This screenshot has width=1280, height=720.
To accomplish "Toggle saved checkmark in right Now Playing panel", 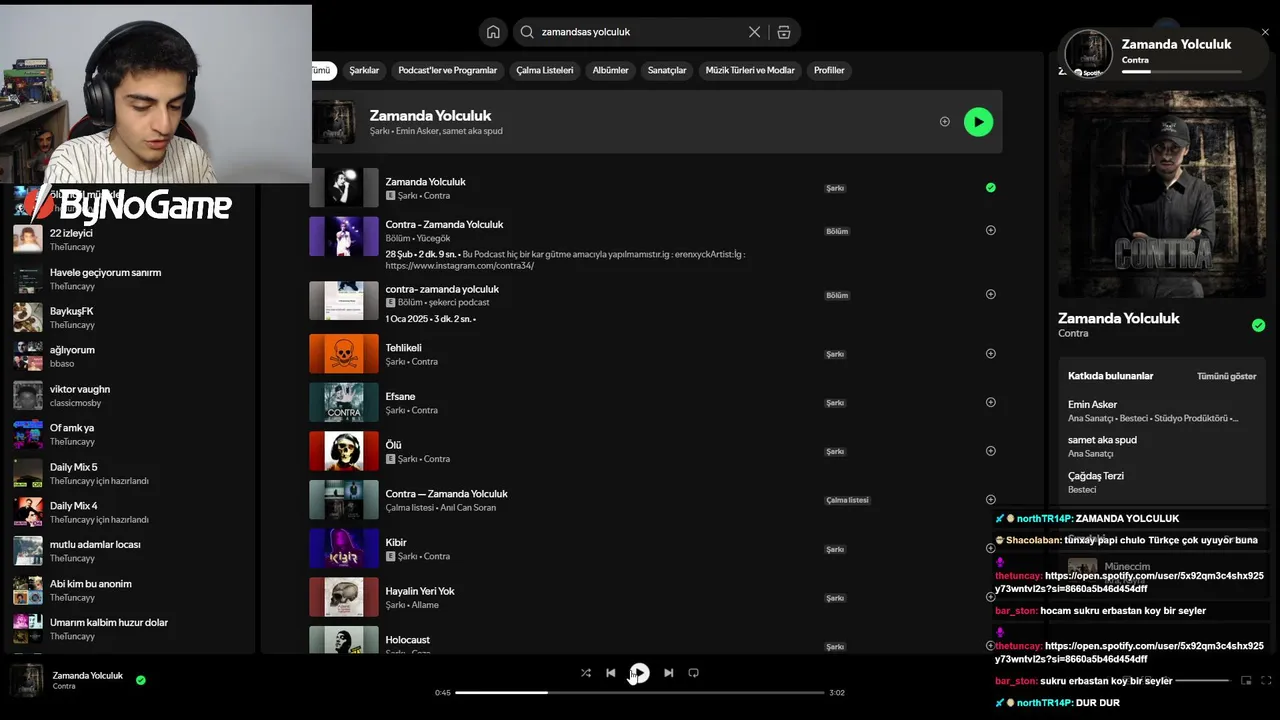I will click(1258, 325).
